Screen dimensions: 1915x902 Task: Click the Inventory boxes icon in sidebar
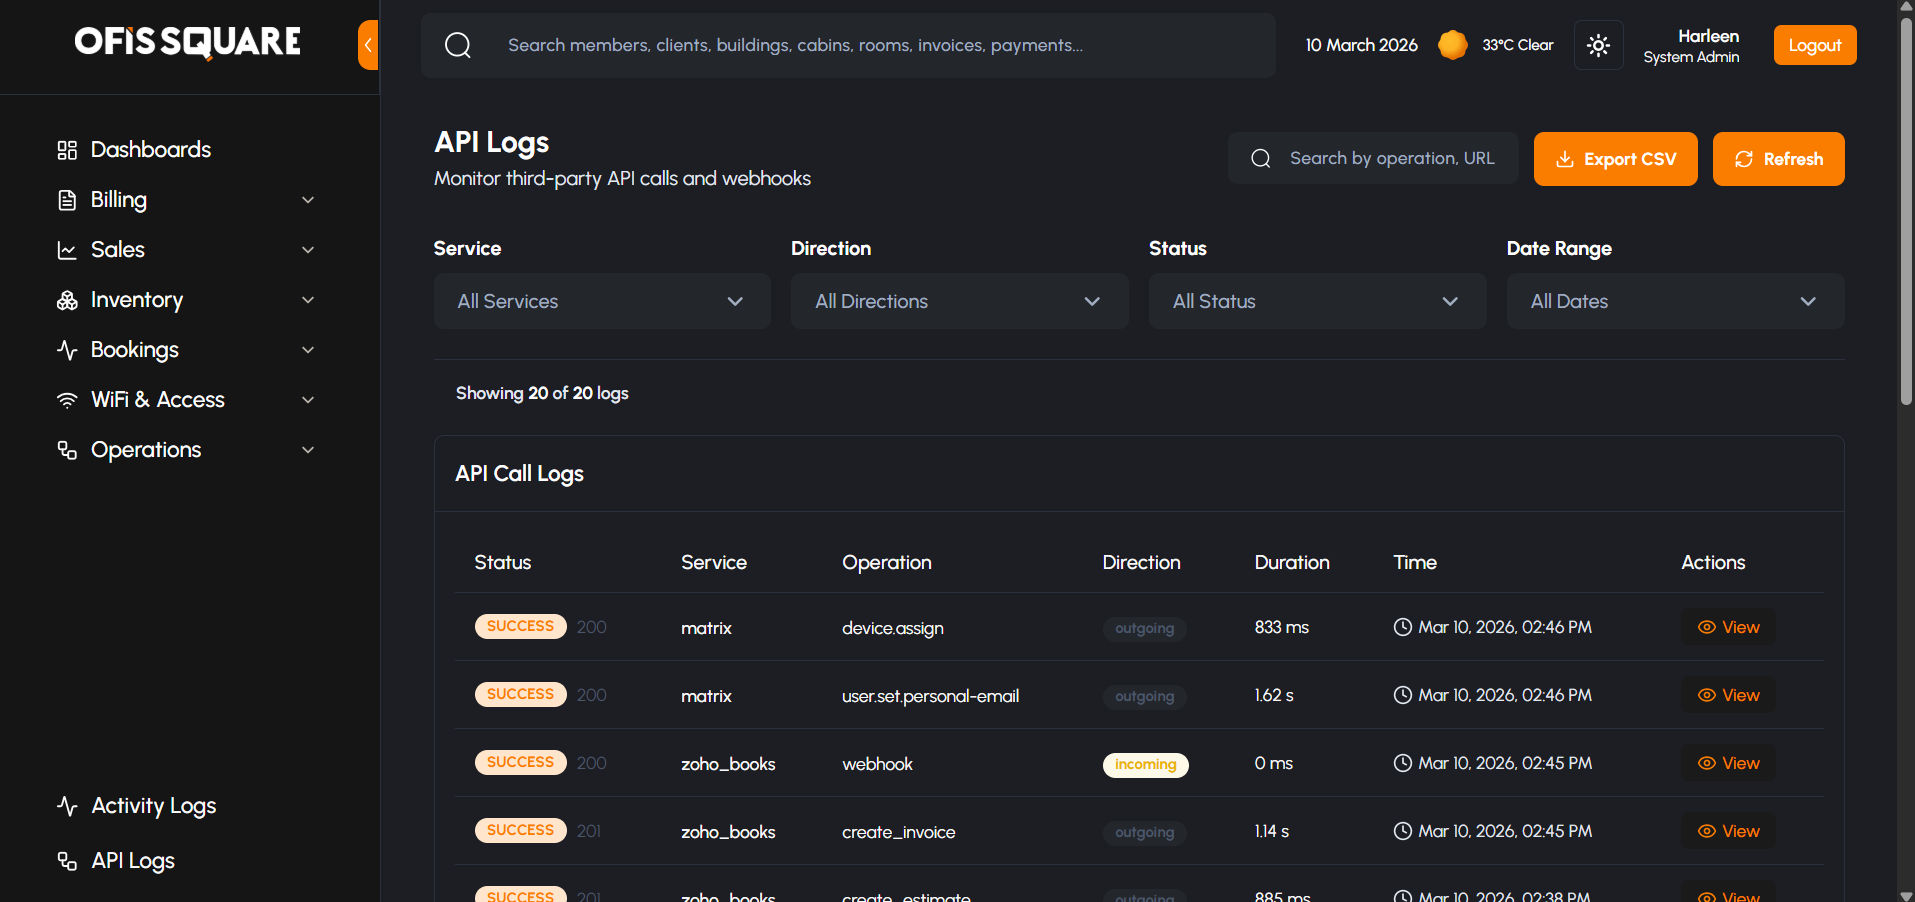(x=67, y=300)
